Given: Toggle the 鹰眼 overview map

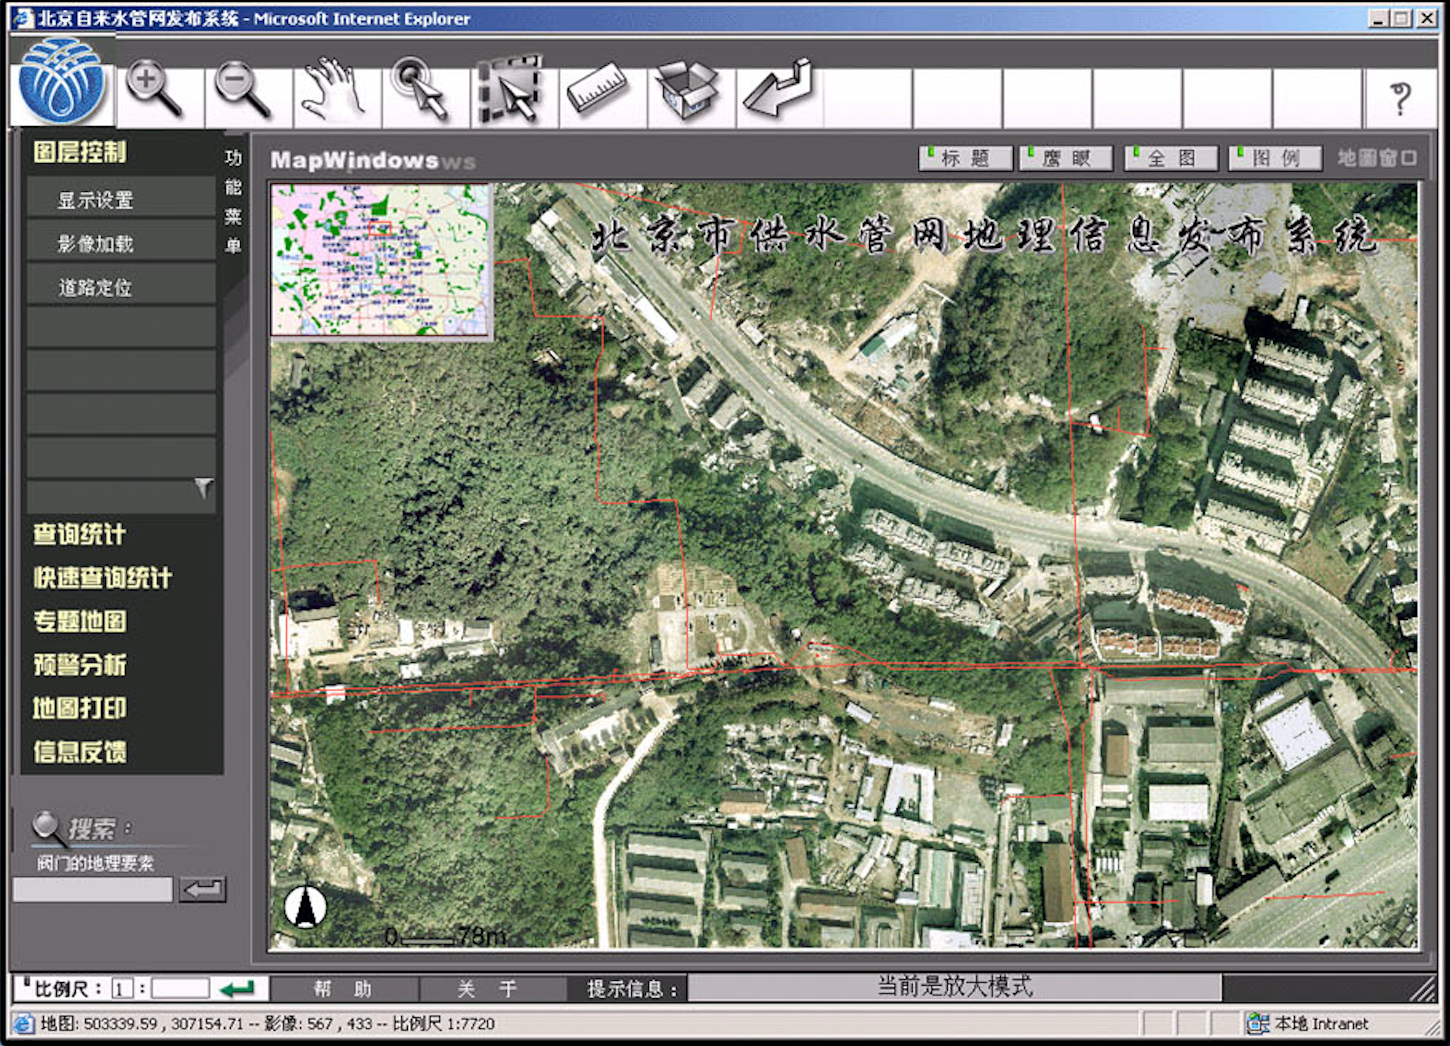Looking at the screenshot, I should click(1066, 158).
